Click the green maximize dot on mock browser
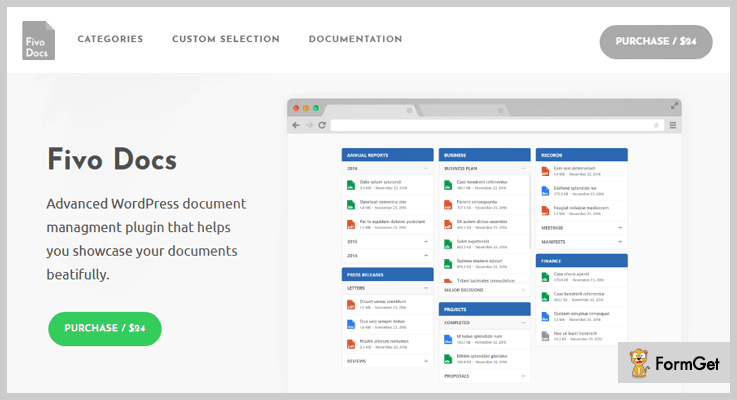This screenshot has width=737, height=400. 316,108
